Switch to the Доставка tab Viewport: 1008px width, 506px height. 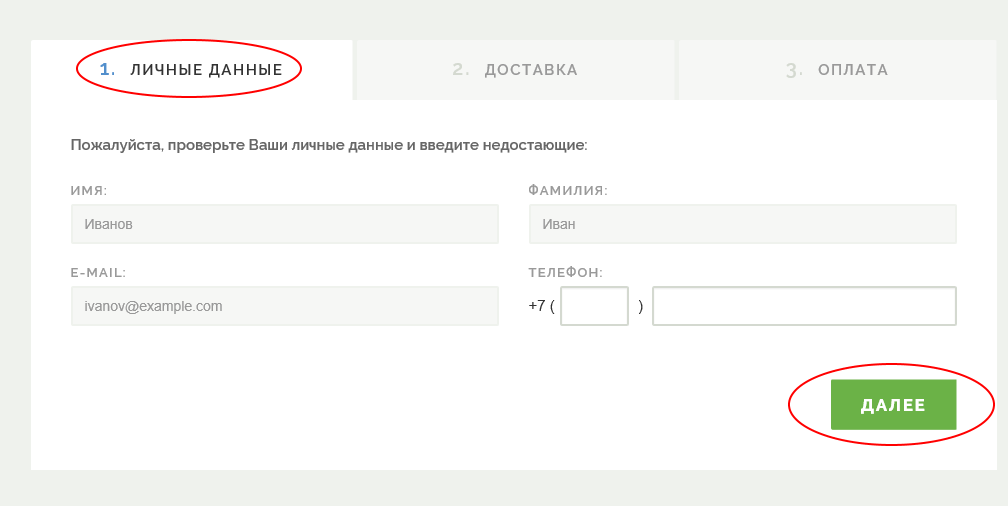tap(516, 69)
